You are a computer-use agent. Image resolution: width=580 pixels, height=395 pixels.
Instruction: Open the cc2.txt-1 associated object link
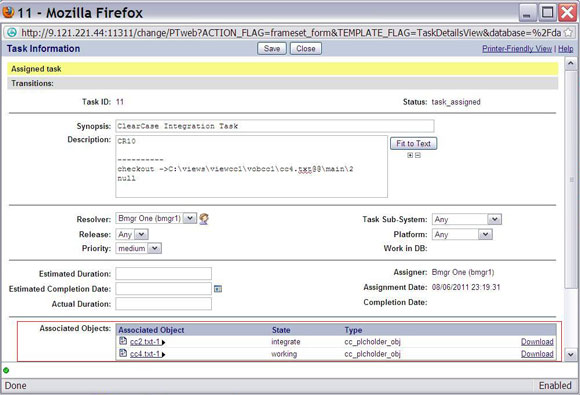click(145, 342)
